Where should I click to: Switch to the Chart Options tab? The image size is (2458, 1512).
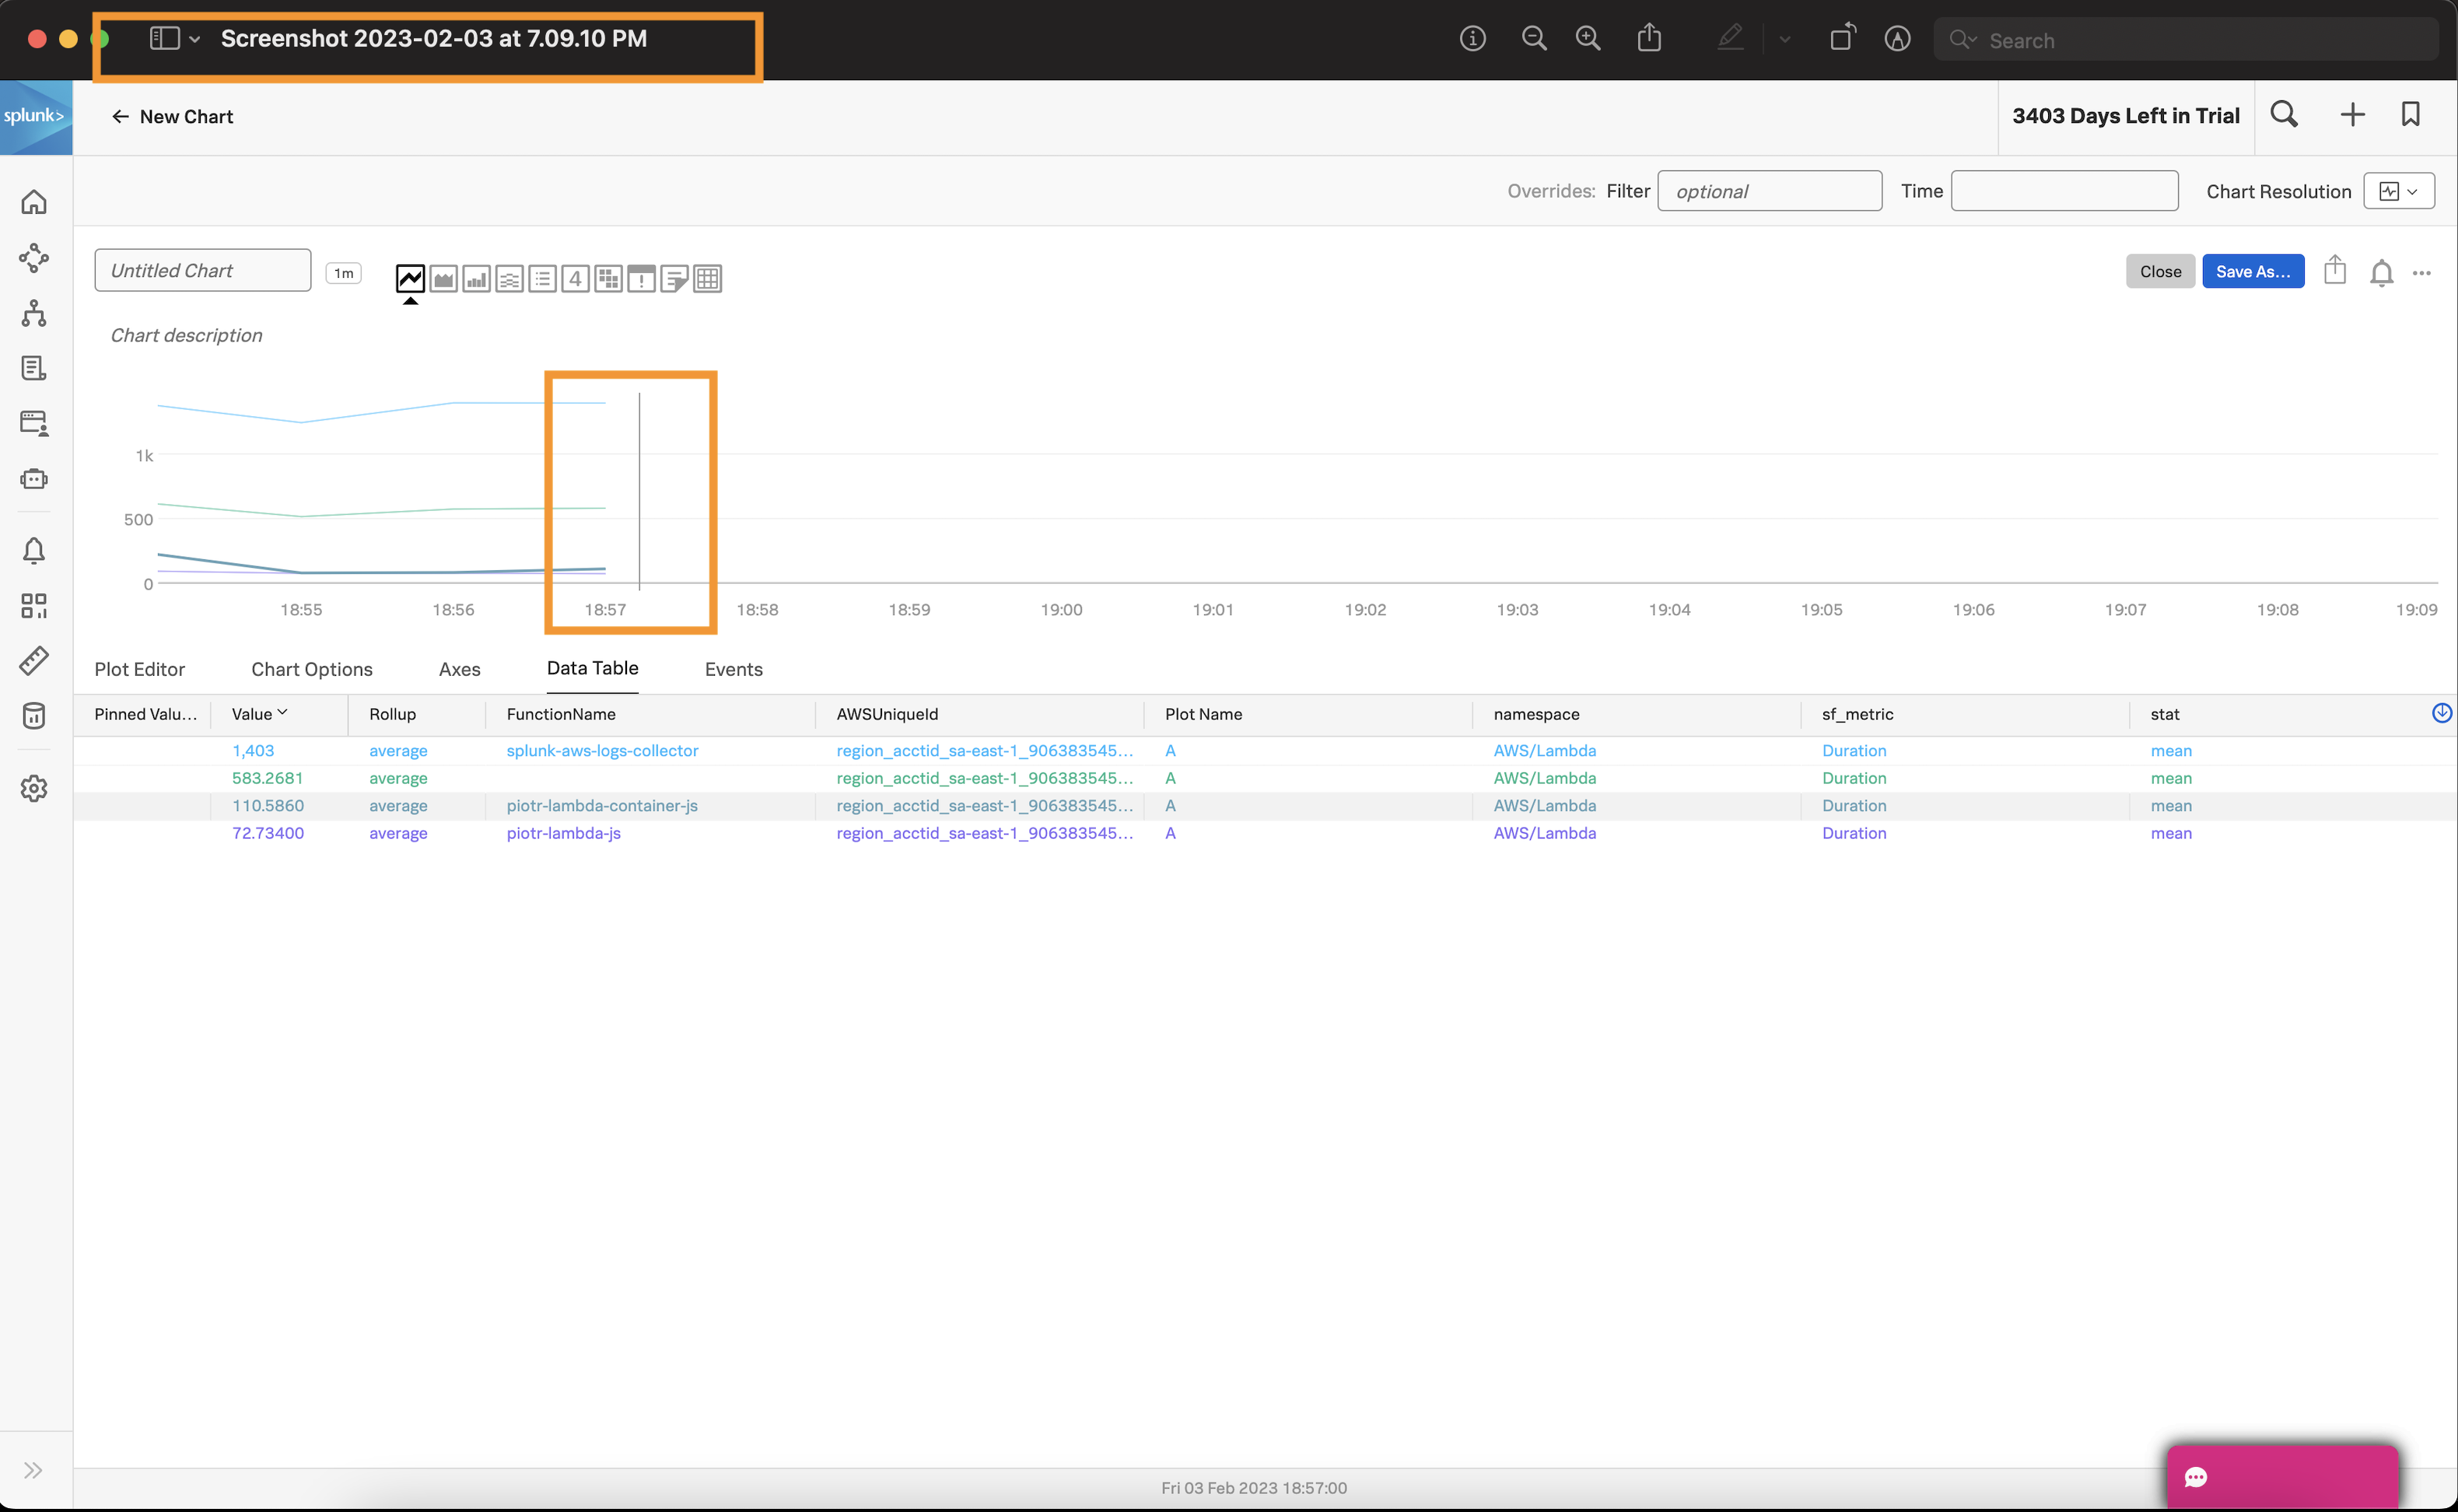click(x=311, y=669)
